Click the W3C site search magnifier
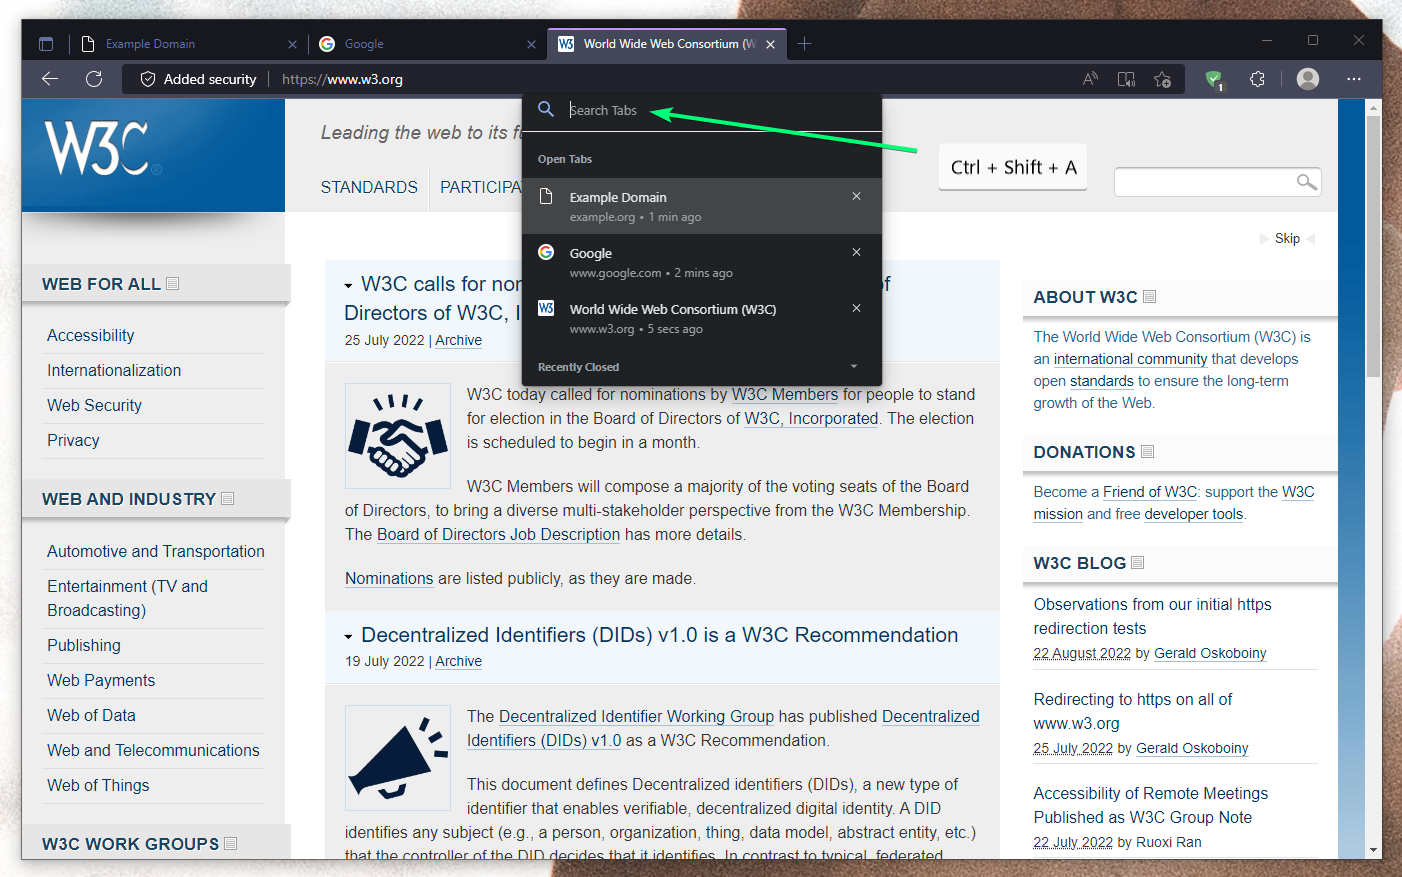The image size is (1402, 877). coord(1306,181)
